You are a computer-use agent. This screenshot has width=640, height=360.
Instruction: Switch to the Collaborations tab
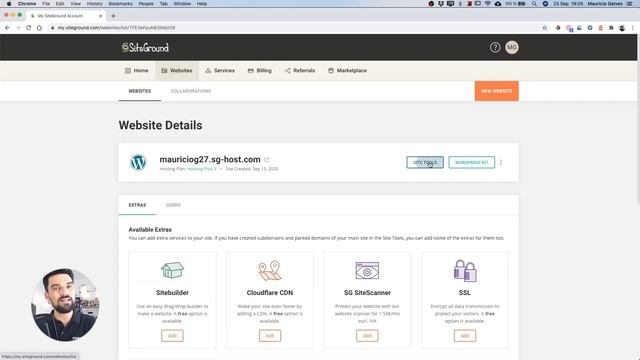pos(191,91)
